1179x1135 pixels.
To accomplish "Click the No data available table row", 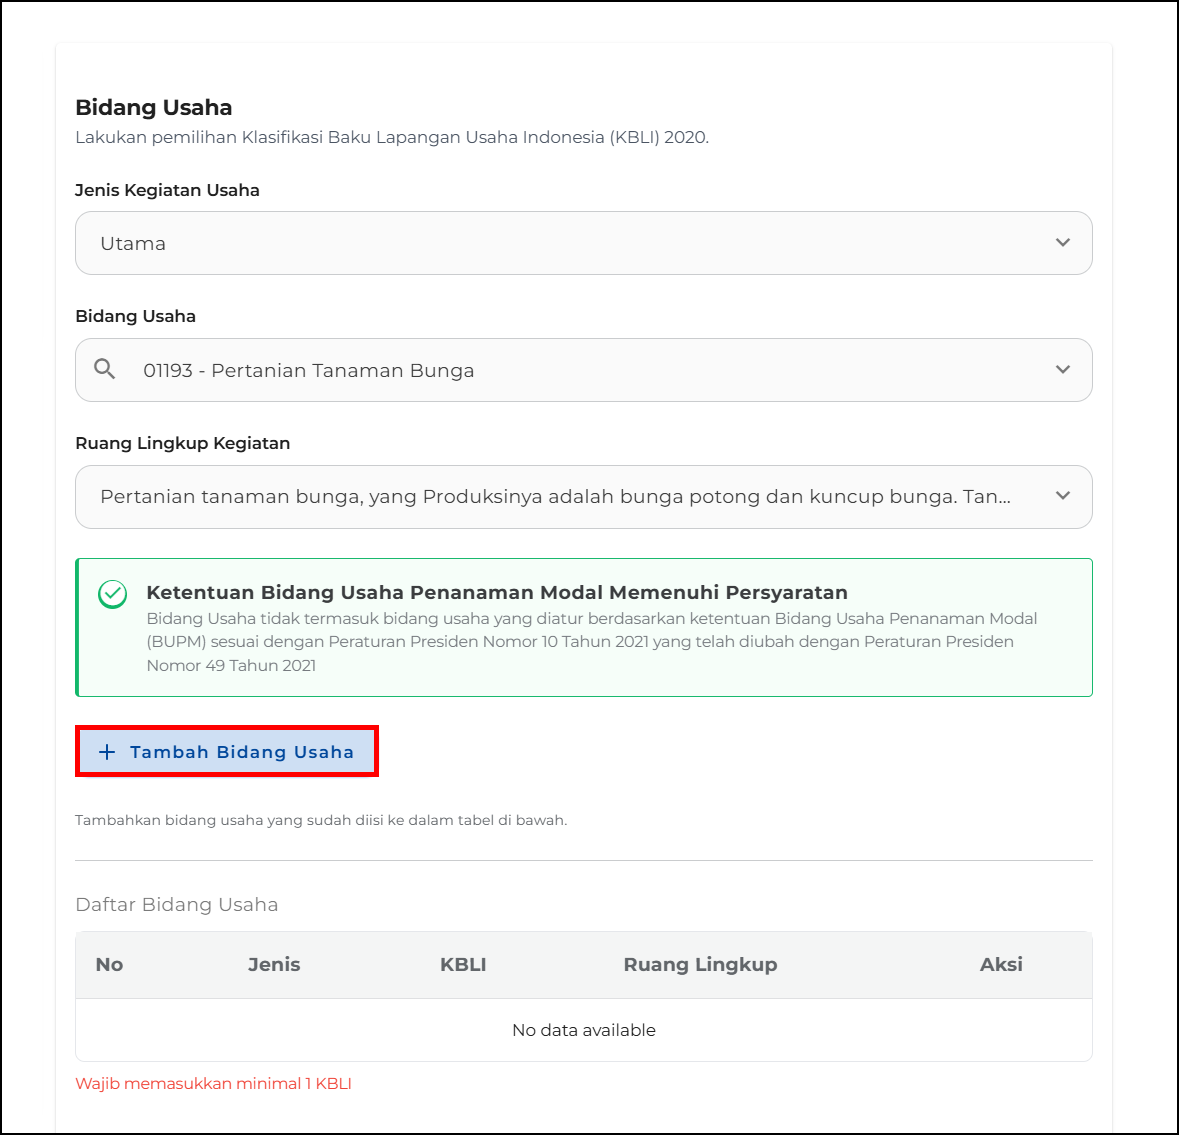I will pyautogui.click(x=584, y=1030).
